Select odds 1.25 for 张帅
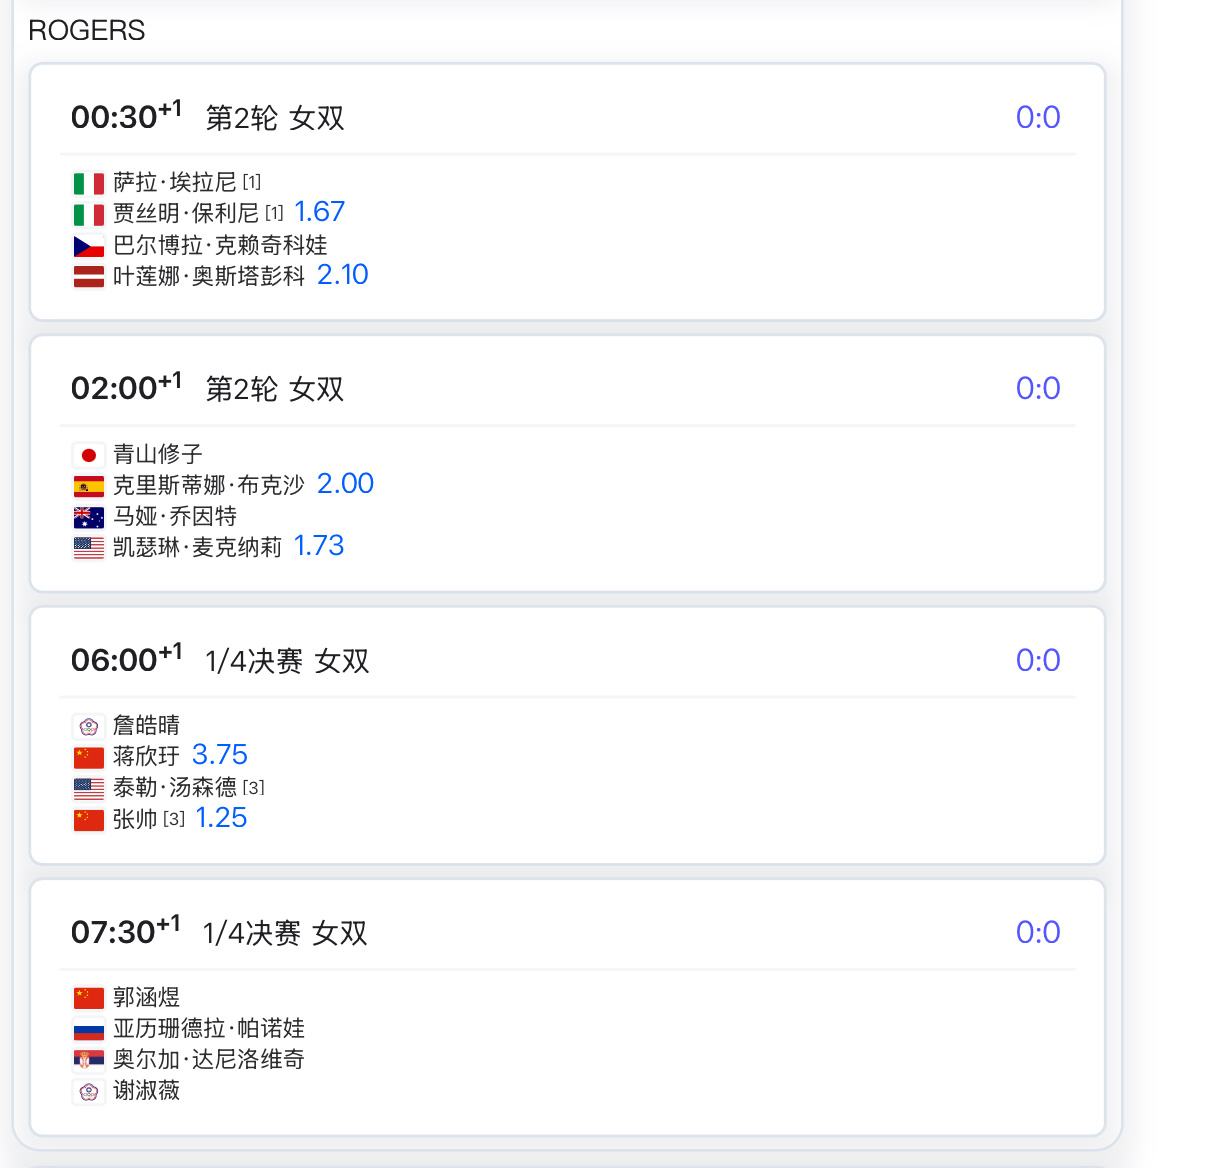Viewport: 1206px width, 1168px height. pyautogui.click(x=221, y=818)
